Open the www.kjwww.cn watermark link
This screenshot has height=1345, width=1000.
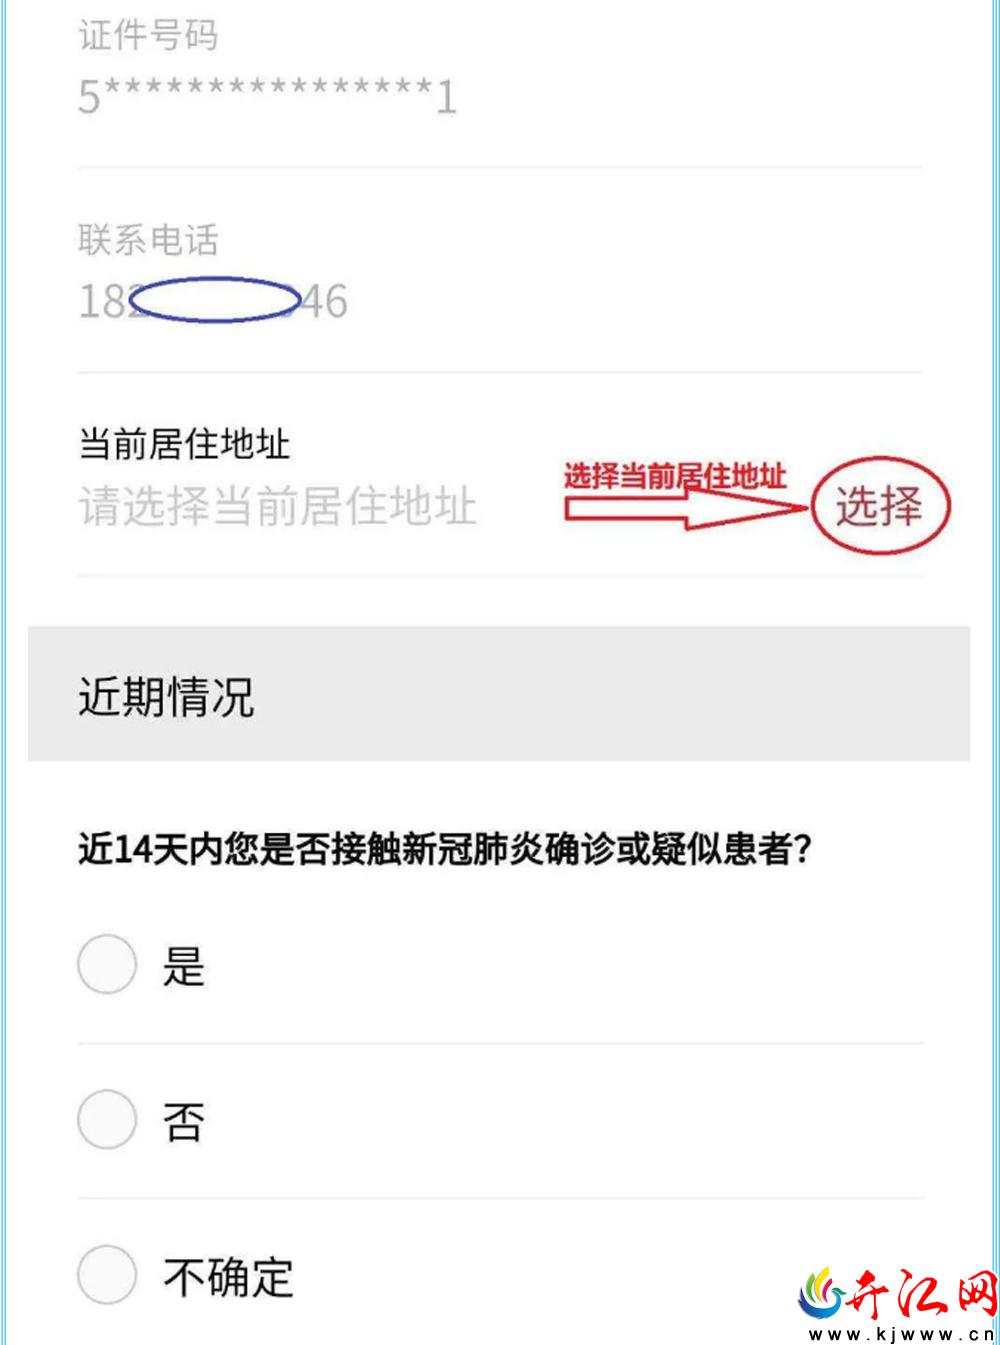(x=903, y=1334)
